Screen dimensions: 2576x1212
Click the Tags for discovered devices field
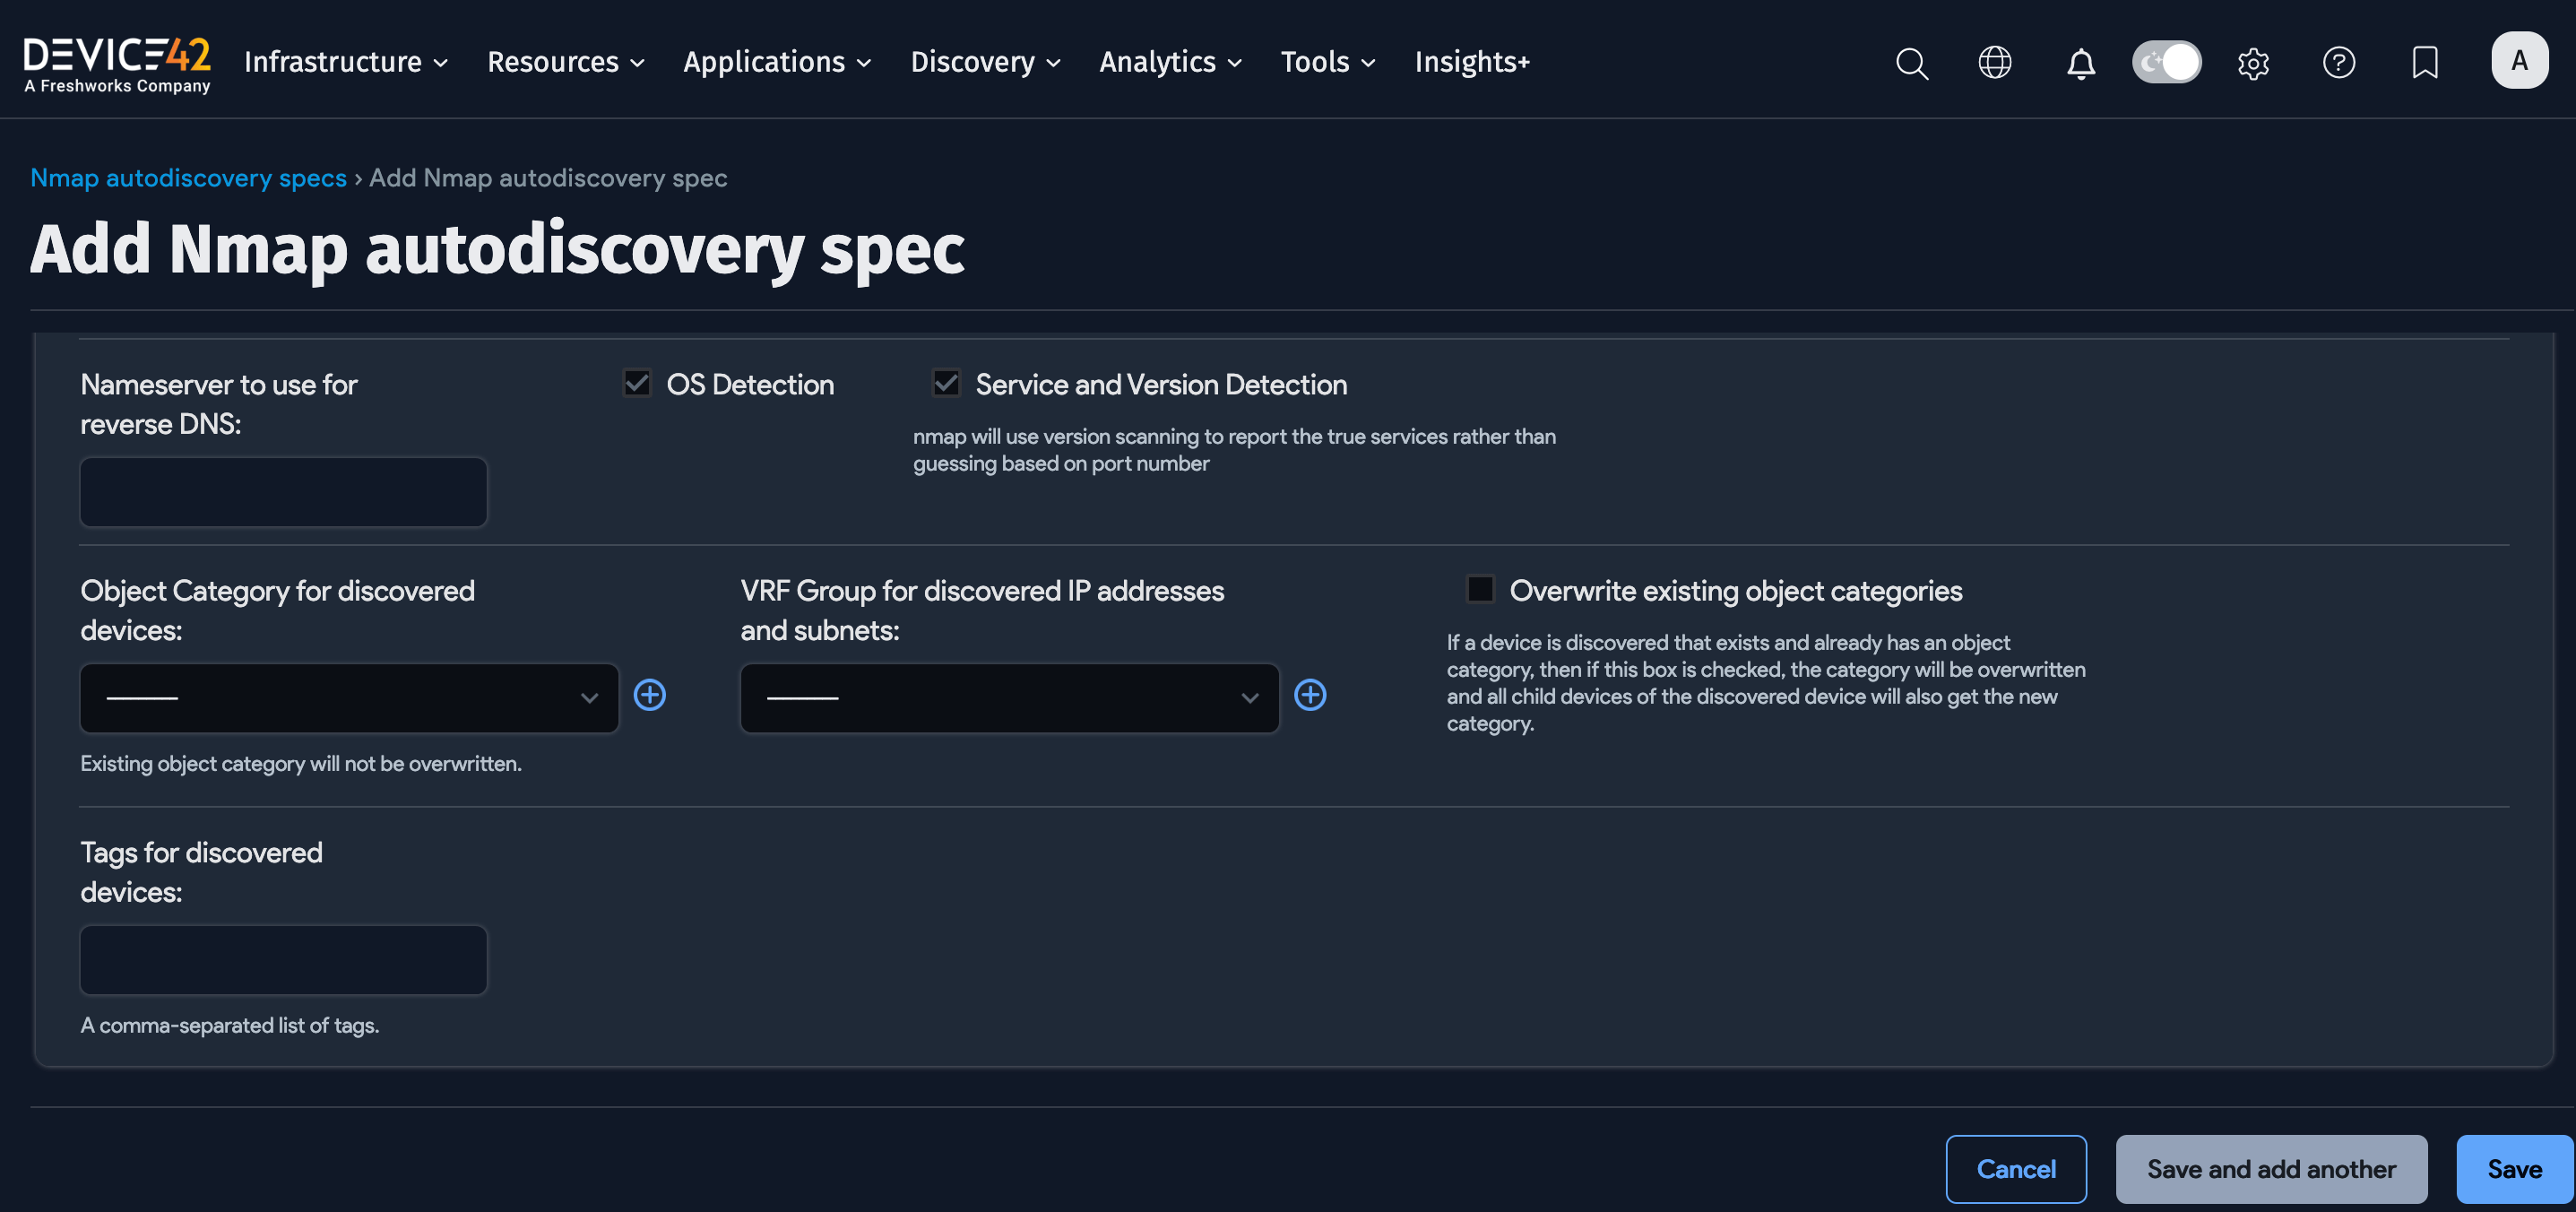[283, 959]
